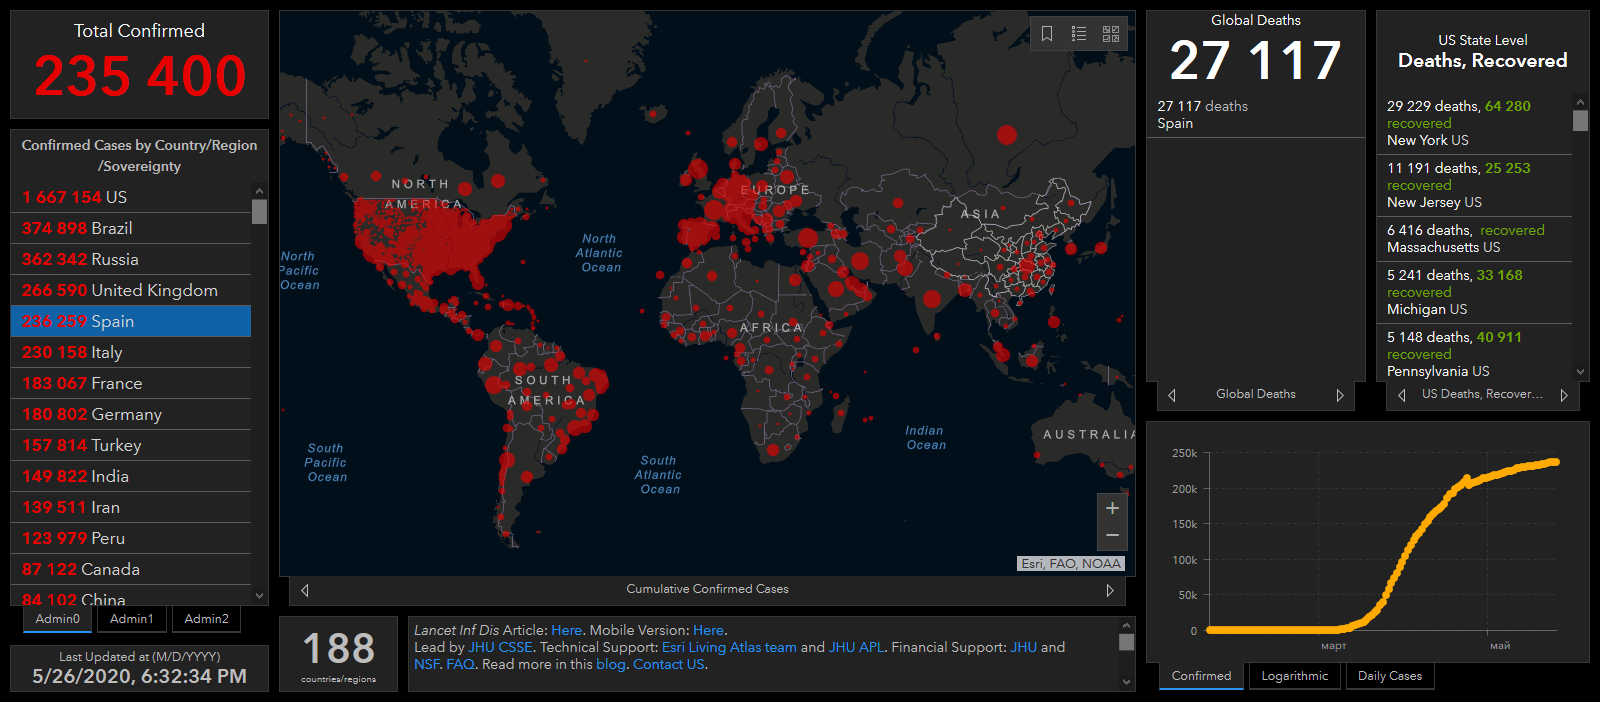
Task: Select Germany in the country list
Action: pyautogui.click(x=131, y=414)
